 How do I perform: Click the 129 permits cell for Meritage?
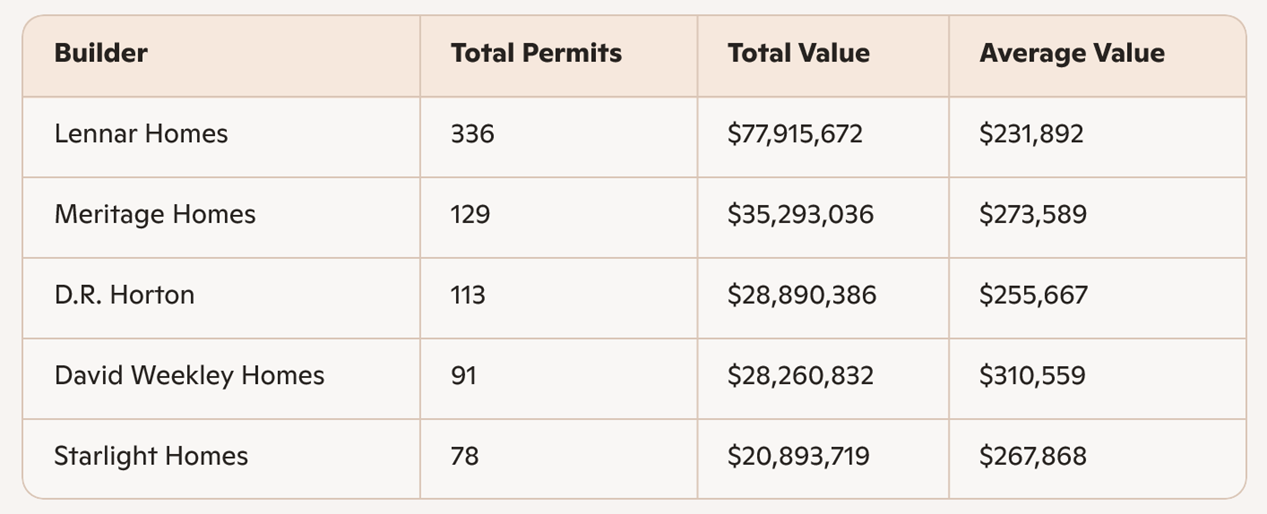(470, 214)
